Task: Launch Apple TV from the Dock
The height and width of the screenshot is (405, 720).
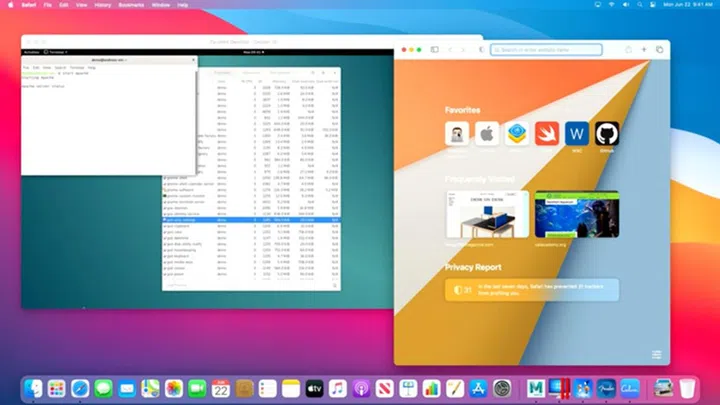Action: tap(314, 388)
